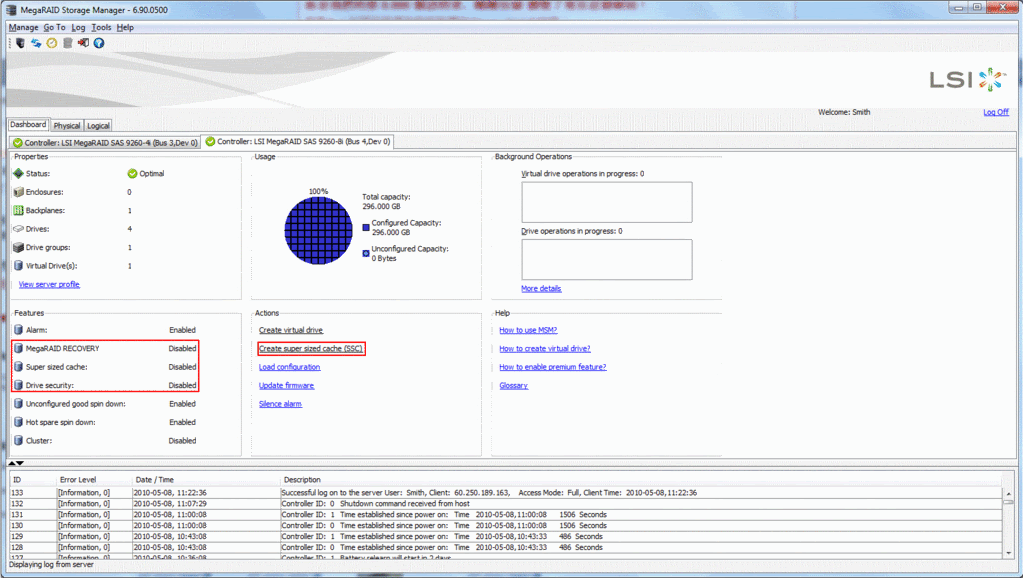1023x578 pixels.
Task: Click the log scrollbar up arrow
Action: pyautogui.click(x=1008, y=493)
